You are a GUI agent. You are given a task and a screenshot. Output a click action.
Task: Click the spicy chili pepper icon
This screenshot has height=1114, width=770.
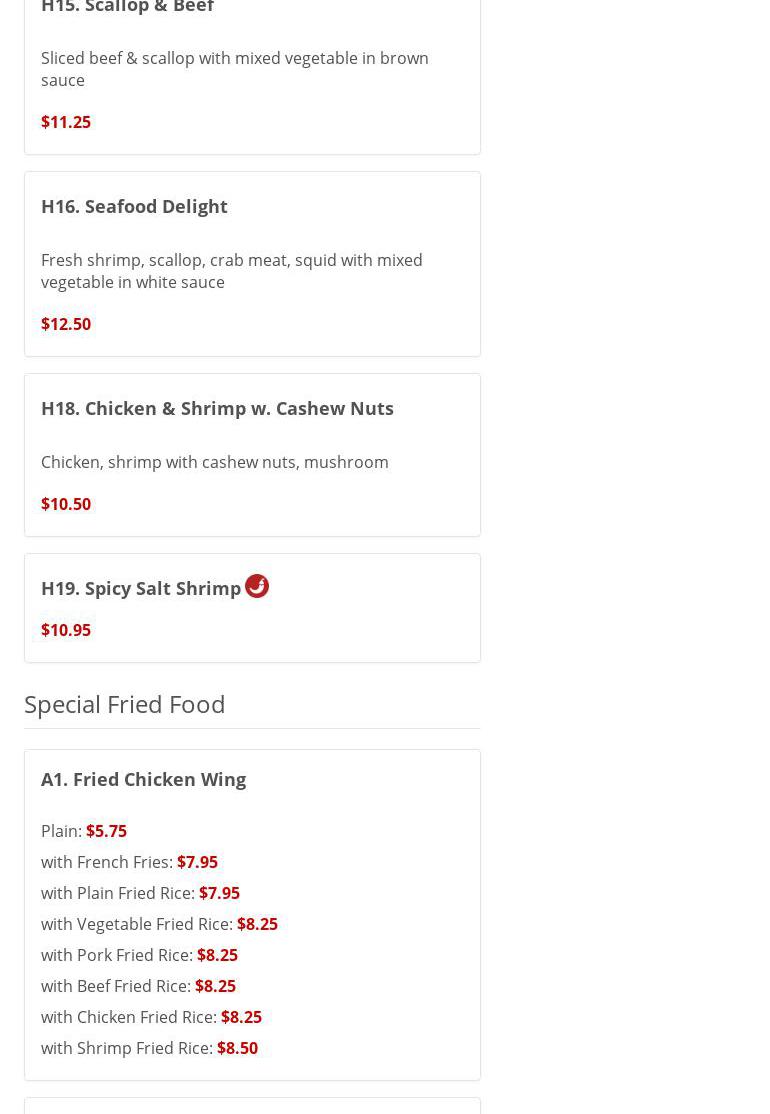[257, 586]
